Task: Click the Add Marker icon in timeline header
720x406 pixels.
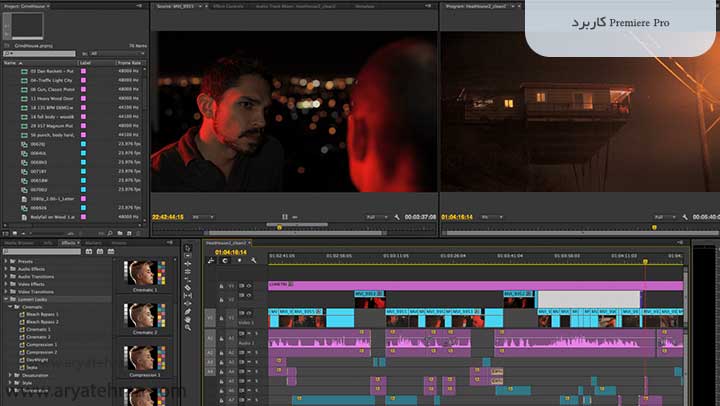Action: click(x=239, y=260)
